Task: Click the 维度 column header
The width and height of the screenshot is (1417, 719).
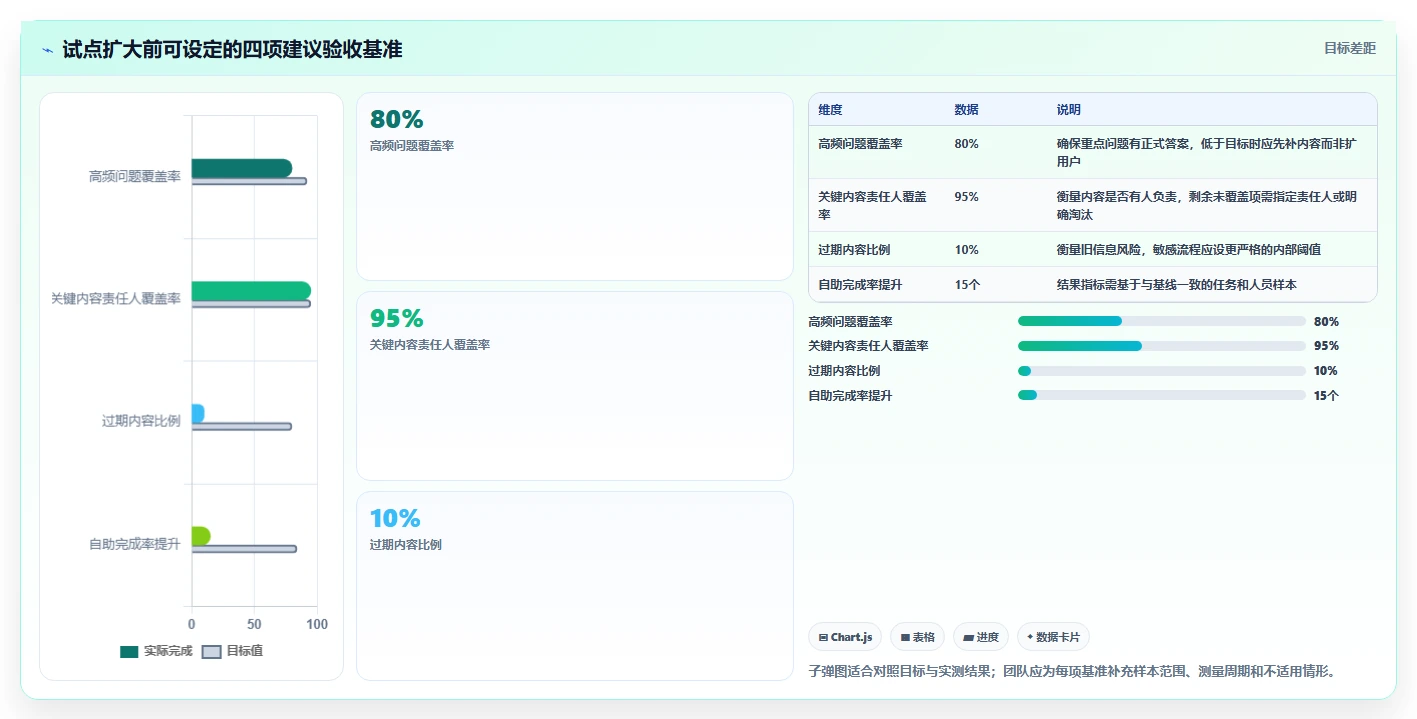Action: pyautogui.click(x=830, y=110)
